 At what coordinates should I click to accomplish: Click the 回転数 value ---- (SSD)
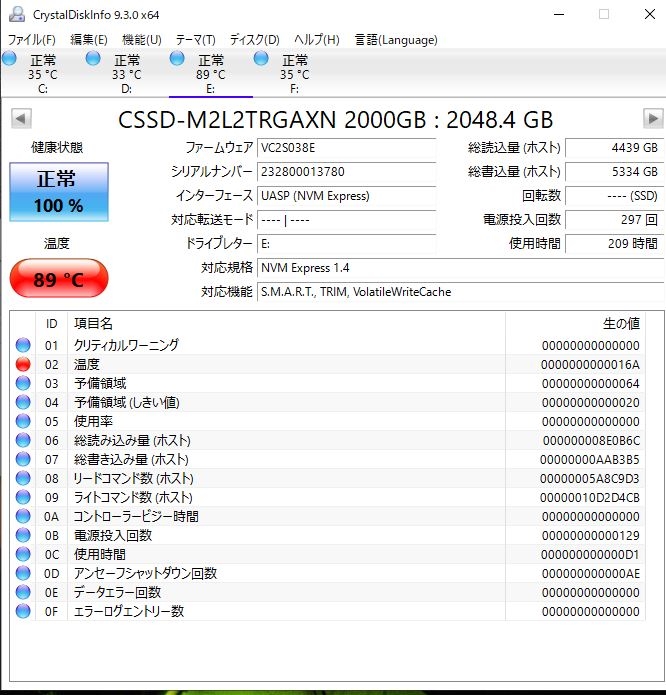[615, 196]
